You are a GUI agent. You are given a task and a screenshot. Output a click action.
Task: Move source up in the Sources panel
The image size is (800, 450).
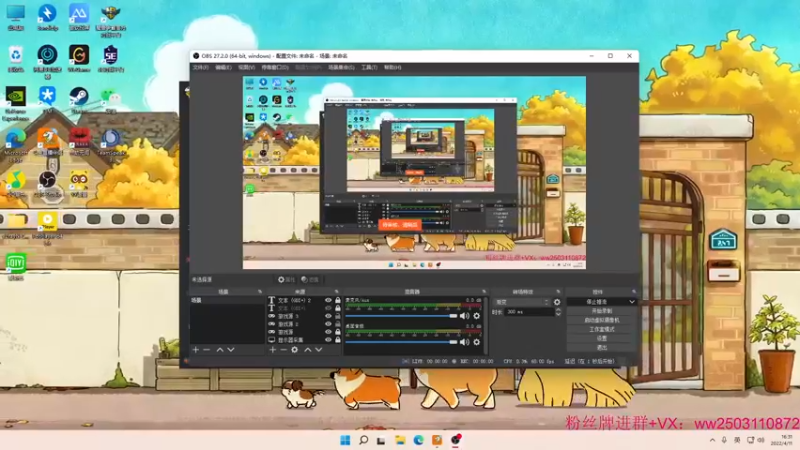click(x=308, y=350)
